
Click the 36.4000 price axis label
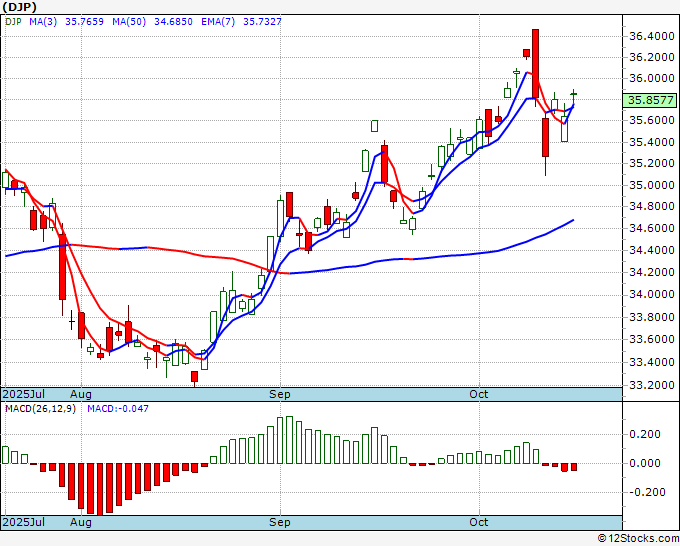pyautogui.click(x=652, y=36)
